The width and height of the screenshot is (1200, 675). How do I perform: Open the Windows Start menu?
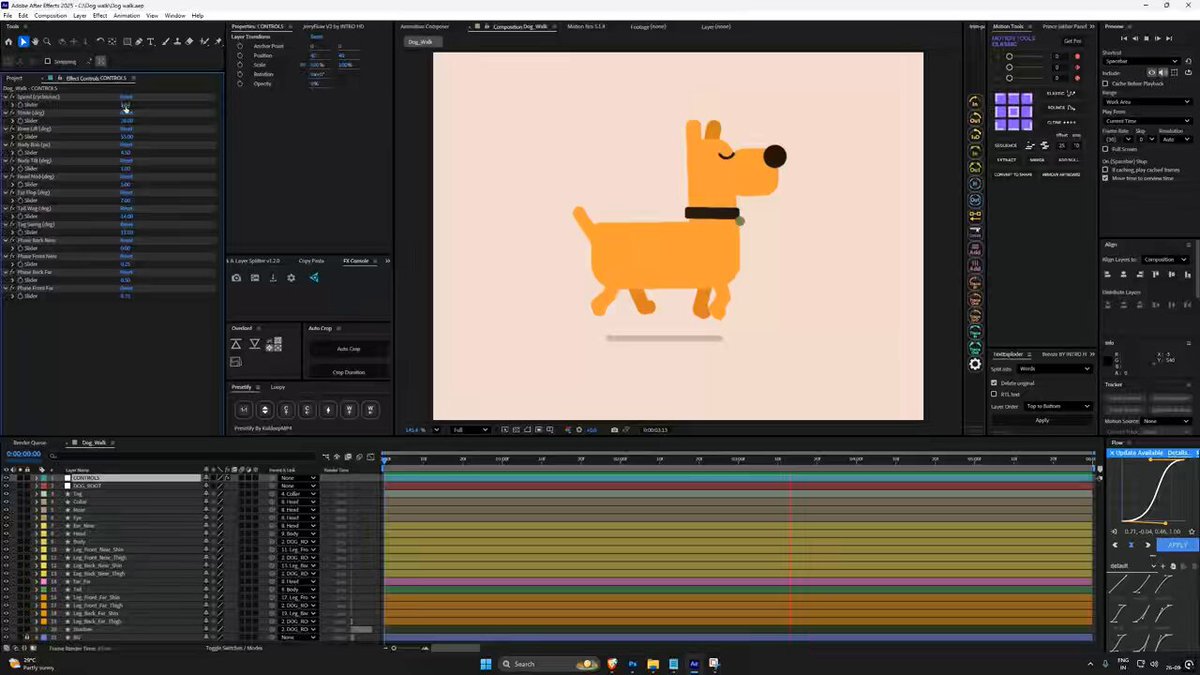click(x=485, y=663)
